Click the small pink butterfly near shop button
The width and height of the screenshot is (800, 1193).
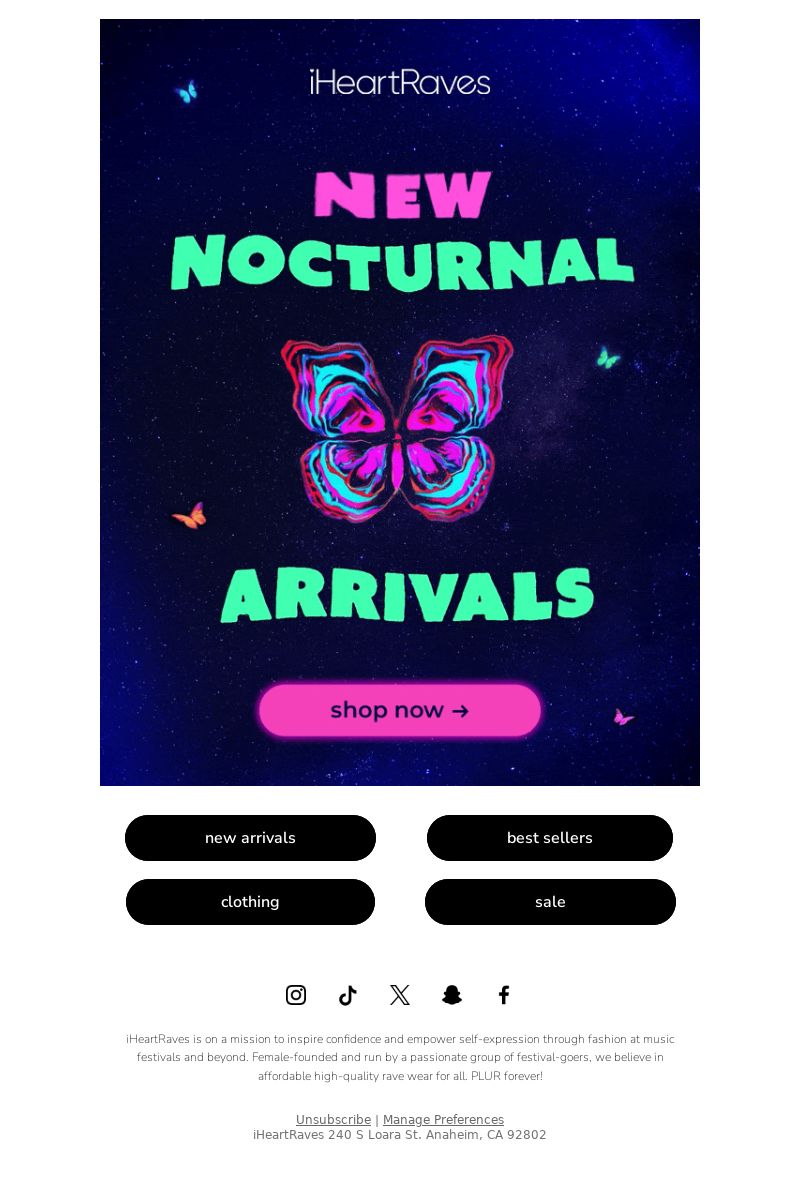pyautogui.click(x=623, y=717)
